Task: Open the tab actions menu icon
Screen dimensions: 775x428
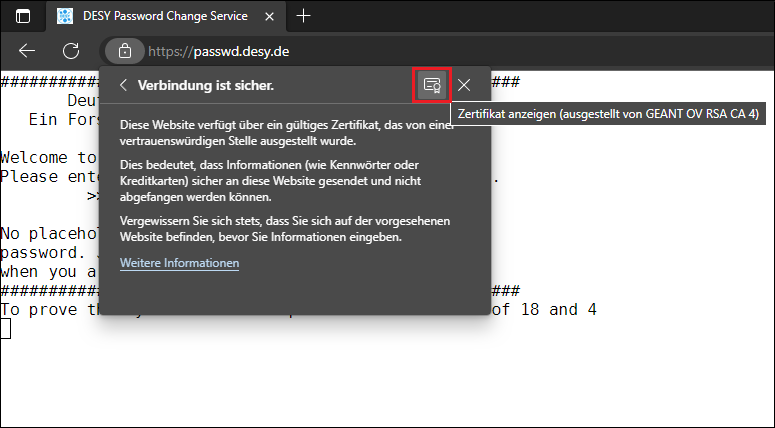Action: tap(23, 16)
